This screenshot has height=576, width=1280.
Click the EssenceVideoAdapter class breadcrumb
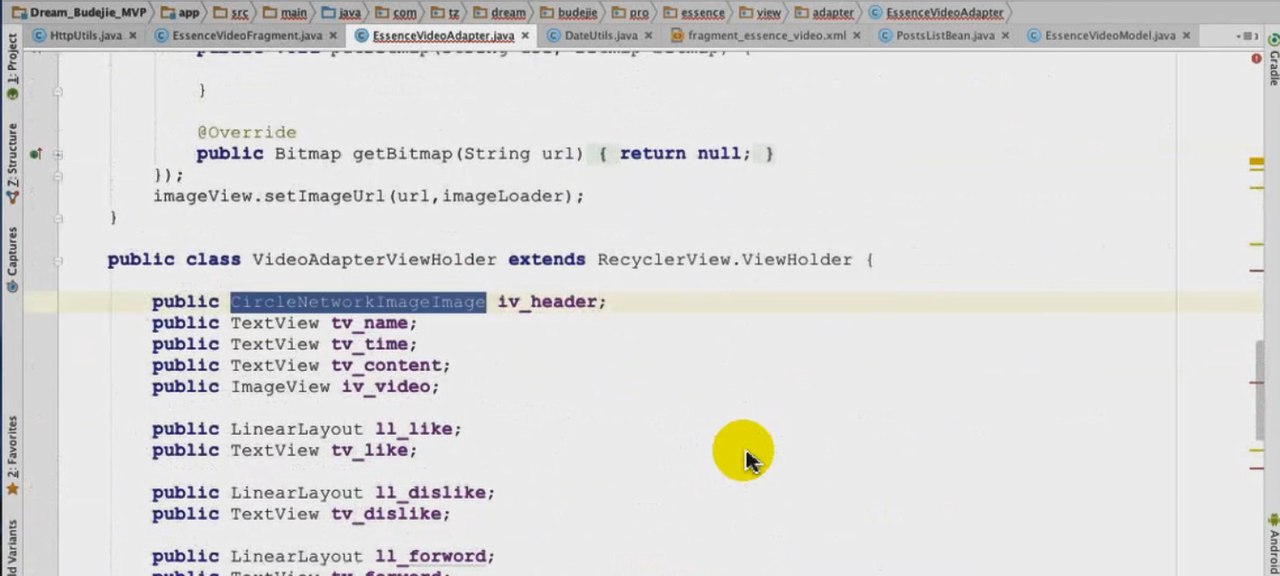[935, 13]
